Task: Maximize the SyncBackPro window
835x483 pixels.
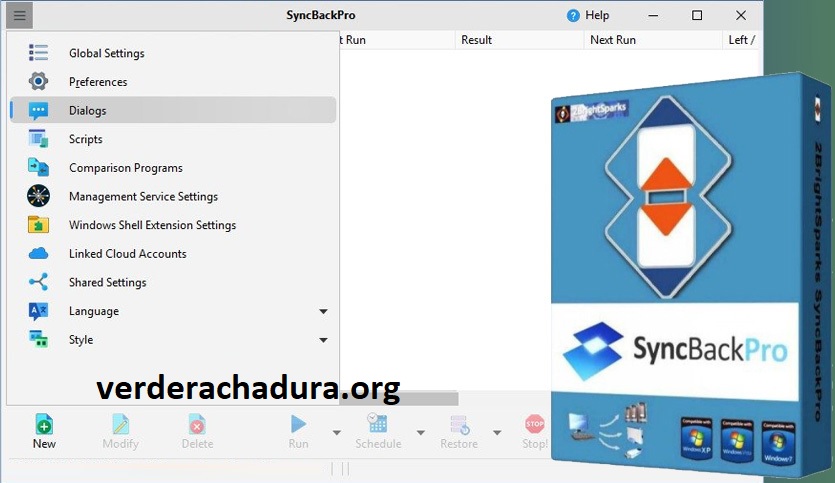Action: click(x=697, y=15)
